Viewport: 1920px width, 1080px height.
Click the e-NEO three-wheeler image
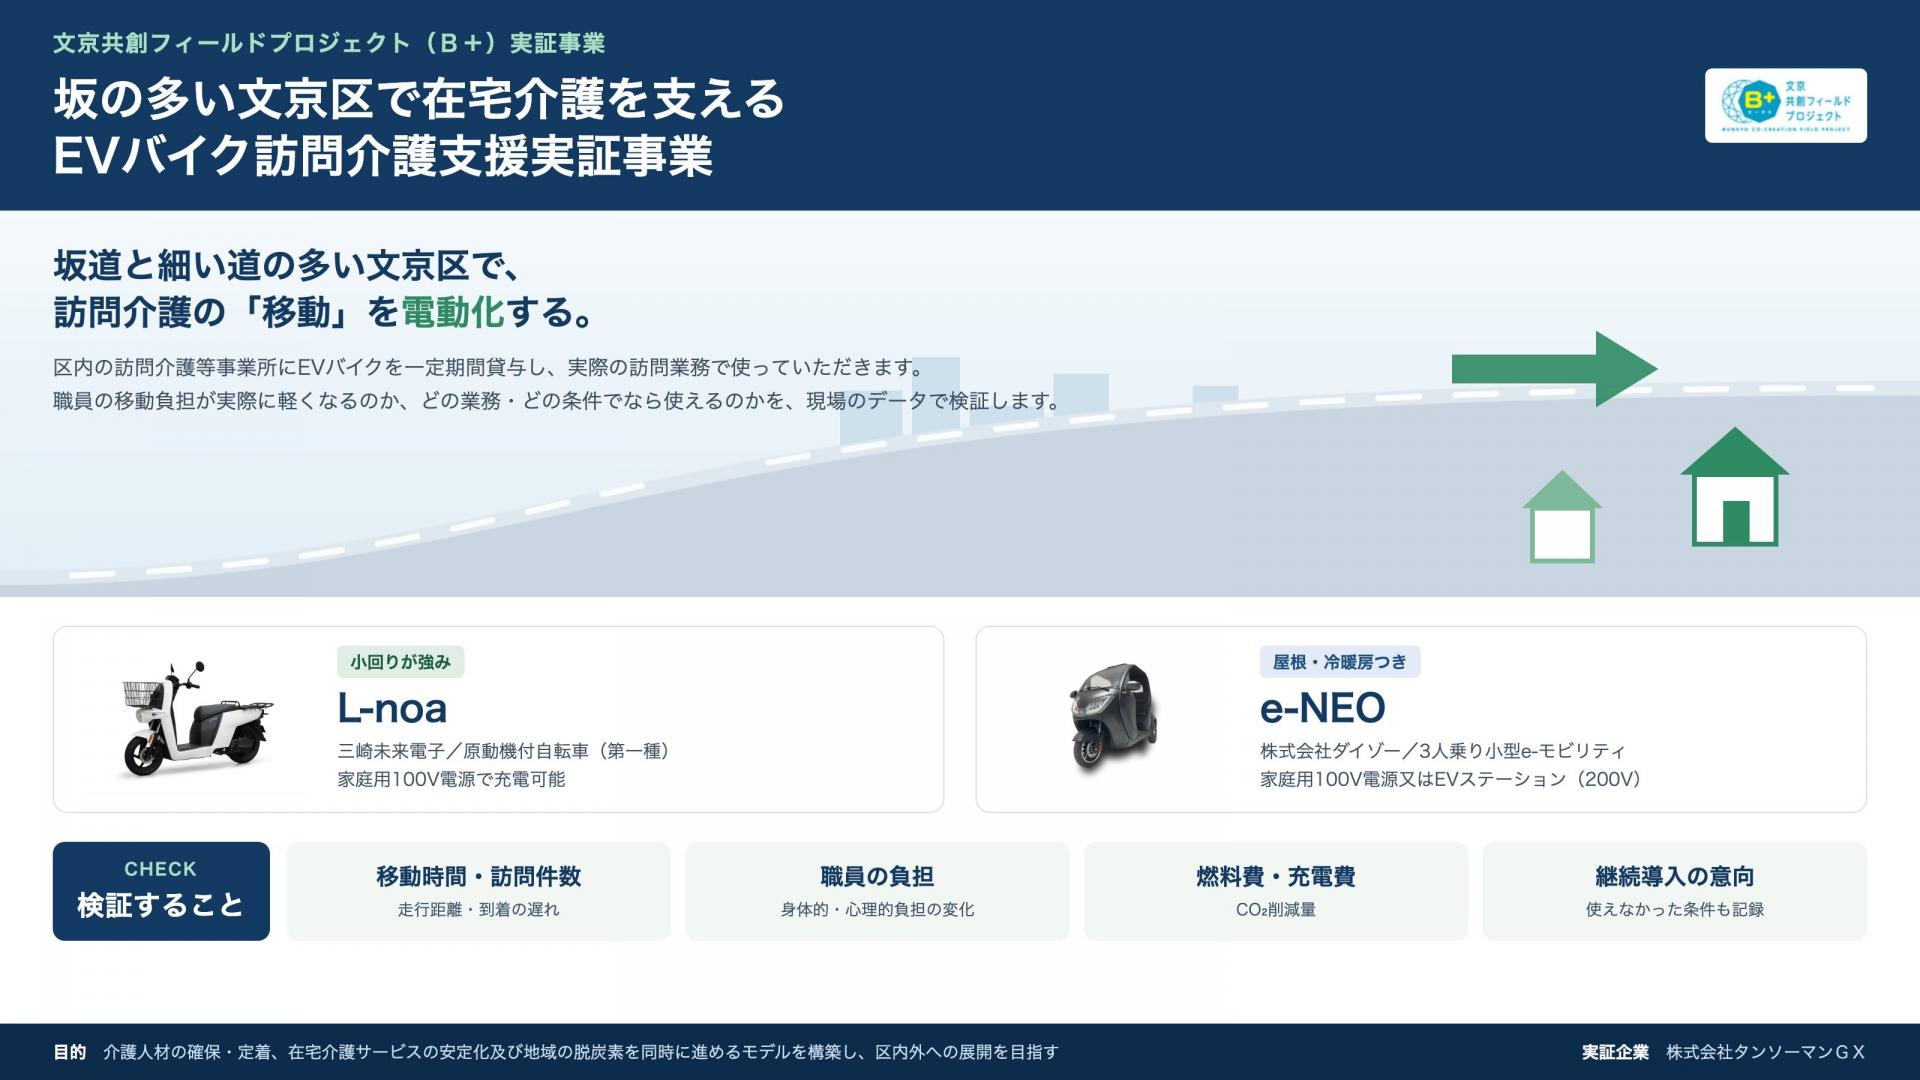1113,717
